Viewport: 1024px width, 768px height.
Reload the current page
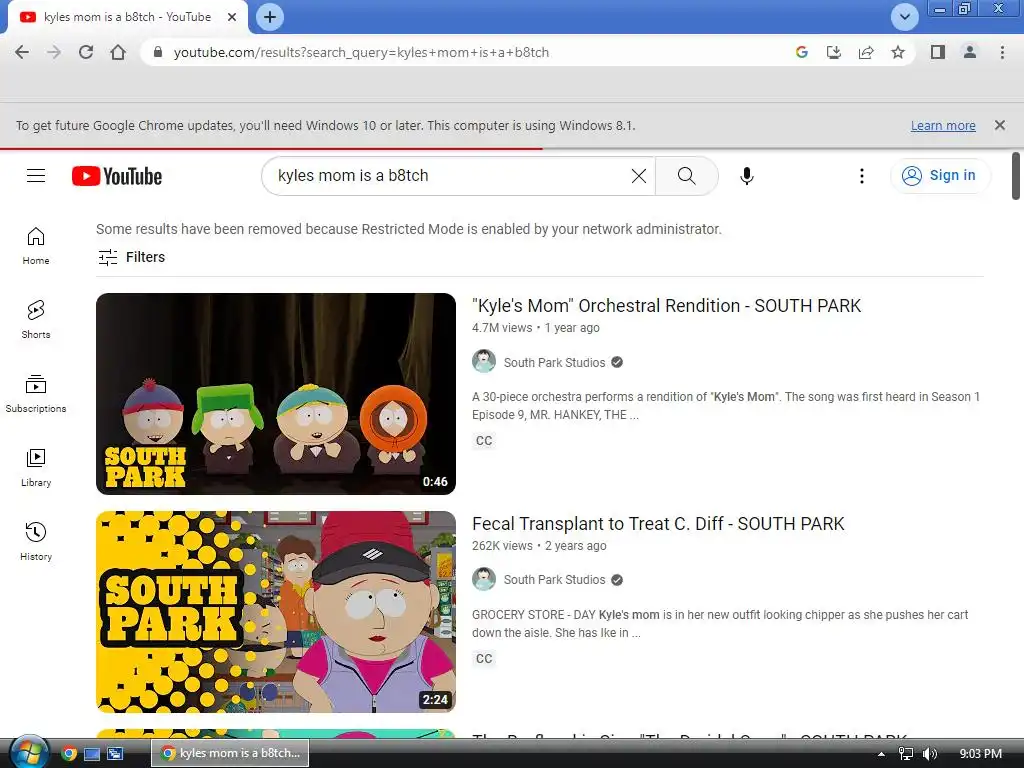pyautogui.click(x=86, y=52)
